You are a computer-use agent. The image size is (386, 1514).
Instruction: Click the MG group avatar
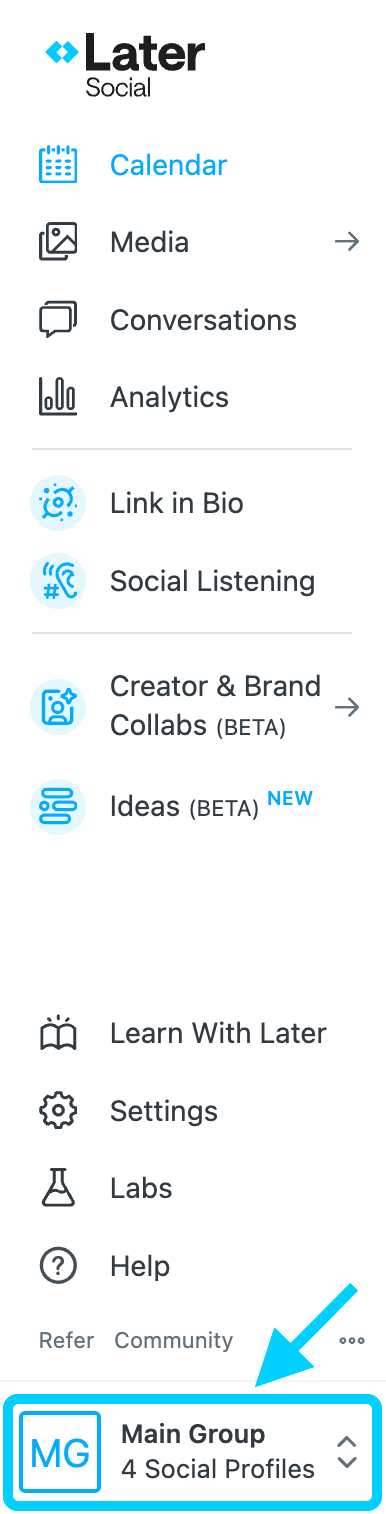61,1452
